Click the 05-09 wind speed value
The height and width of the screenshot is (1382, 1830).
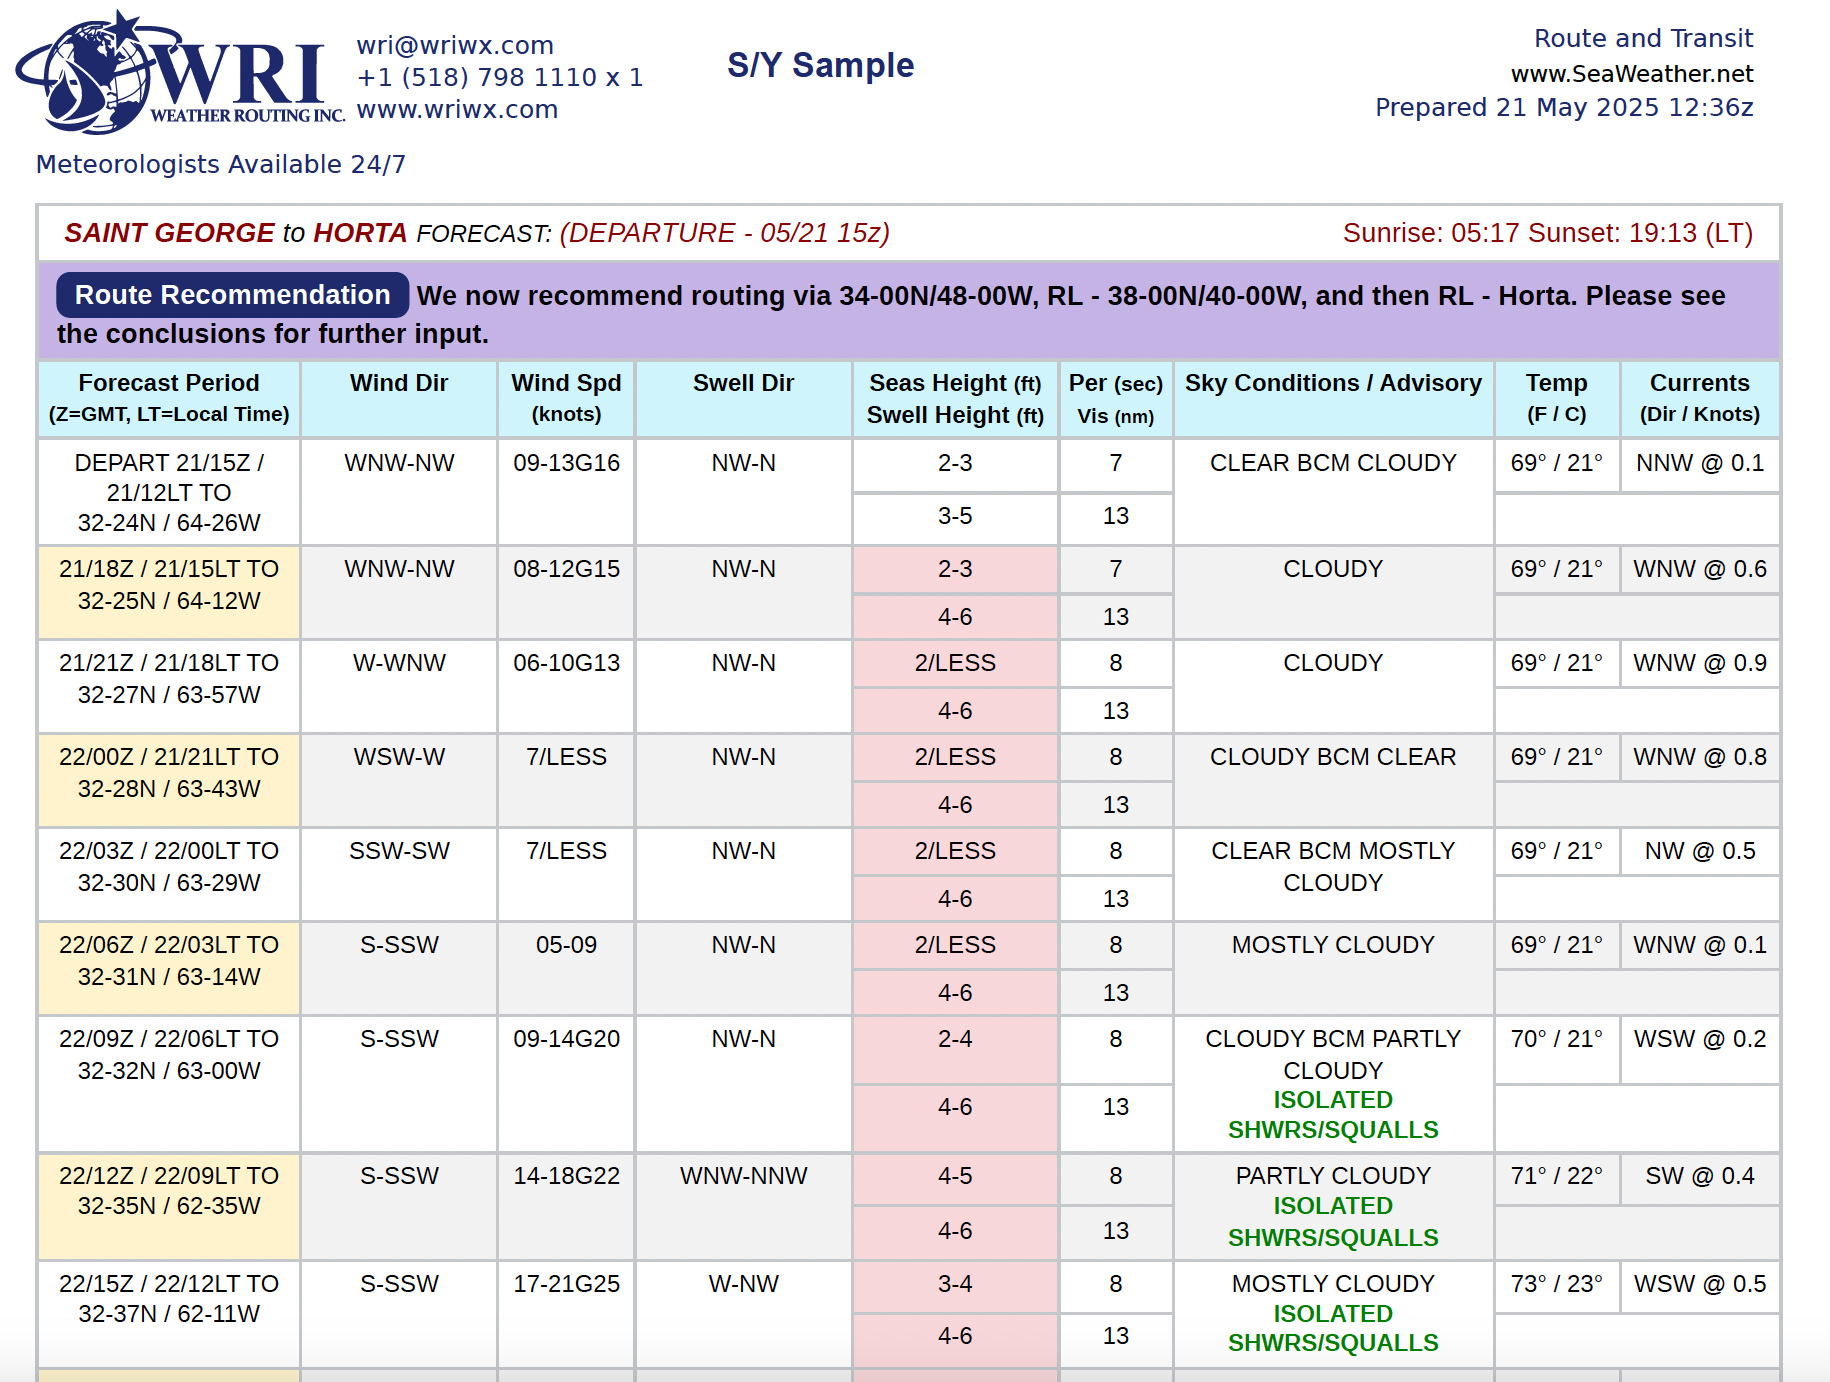coord(566,945)
